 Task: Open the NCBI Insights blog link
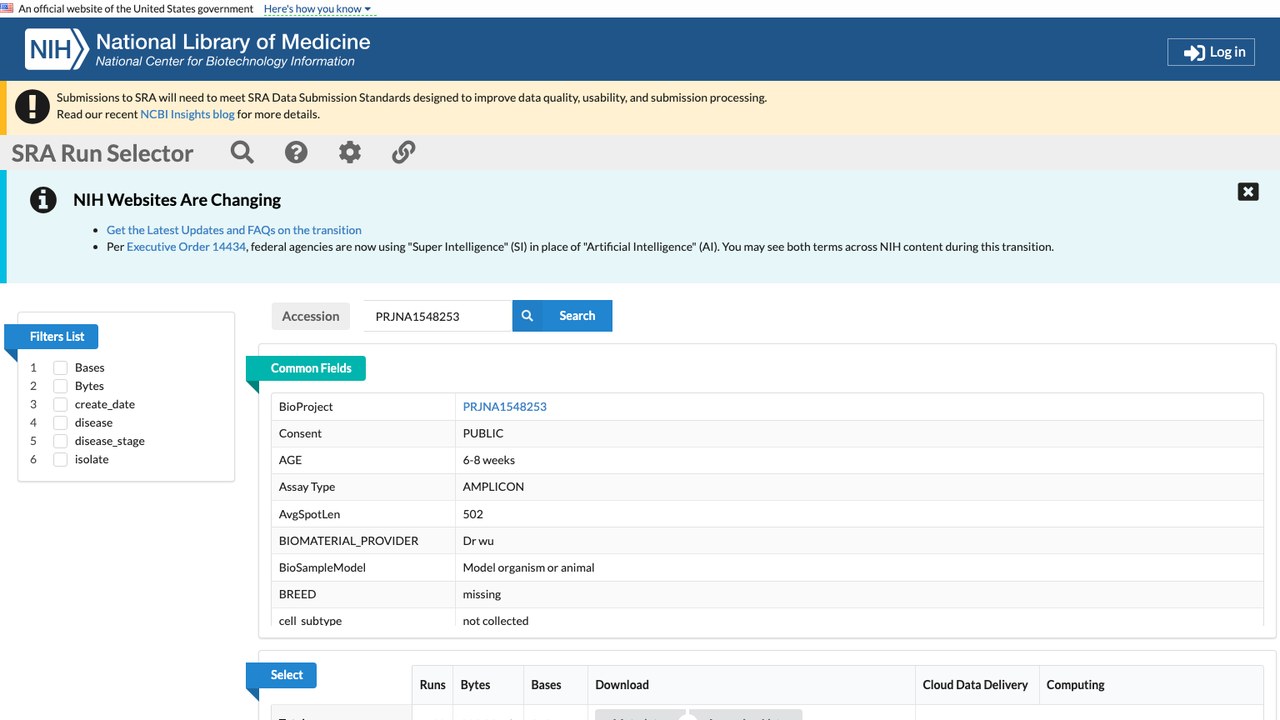(x=187, y=114)
